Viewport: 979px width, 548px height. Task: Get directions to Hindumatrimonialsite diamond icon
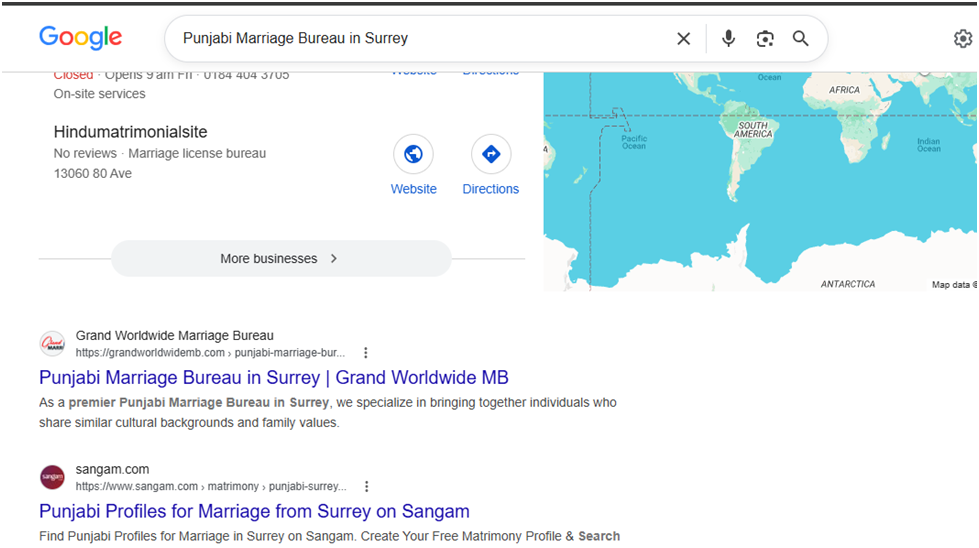pos(491,154)
